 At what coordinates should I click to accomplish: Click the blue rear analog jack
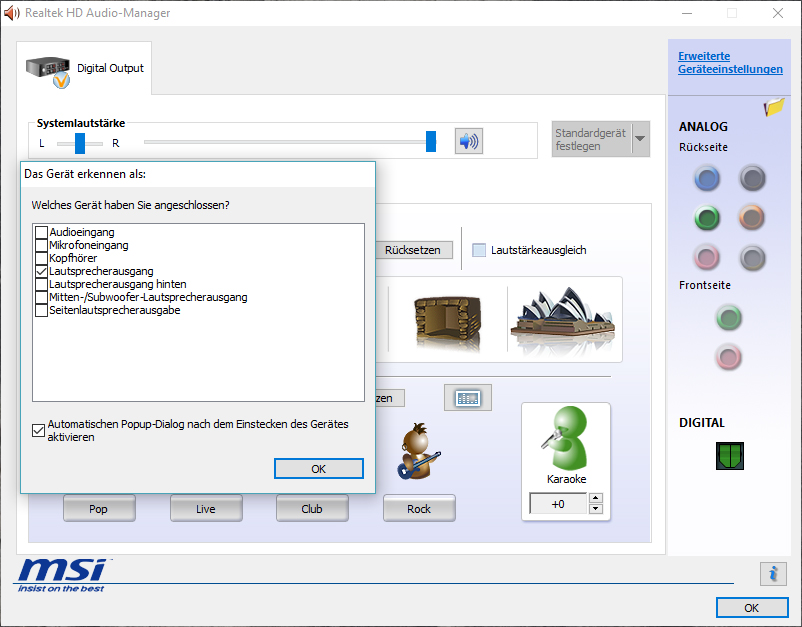(707, 178)
